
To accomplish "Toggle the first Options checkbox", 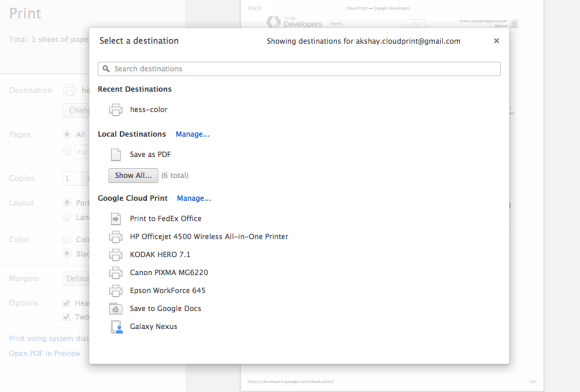I will pyautogui.click(x=66, y=303).
